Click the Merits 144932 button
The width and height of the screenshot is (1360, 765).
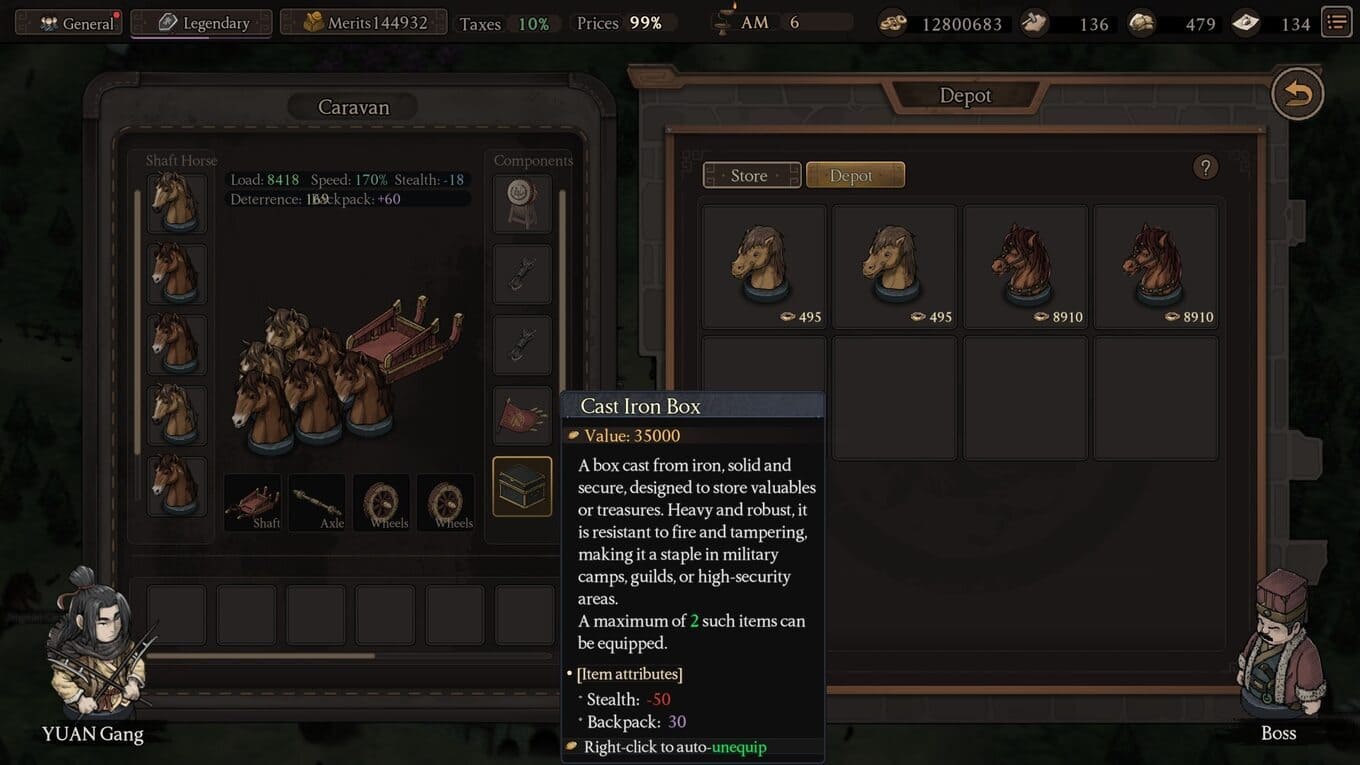[x=365, y=22]
